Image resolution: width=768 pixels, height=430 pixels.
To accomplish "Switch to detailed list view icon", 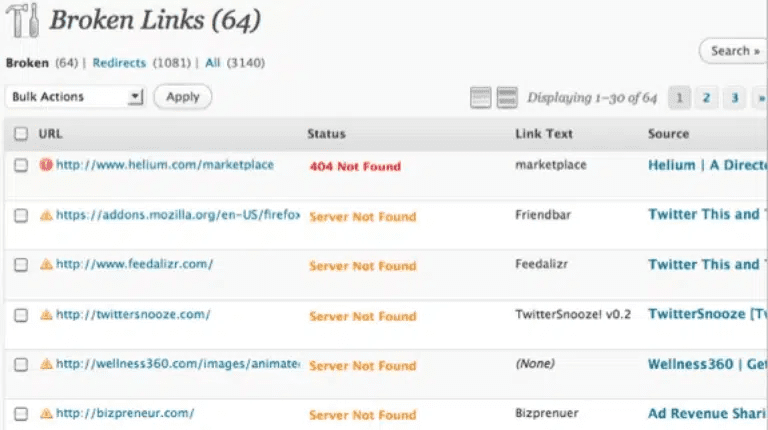I will click(x=507, y=97).
